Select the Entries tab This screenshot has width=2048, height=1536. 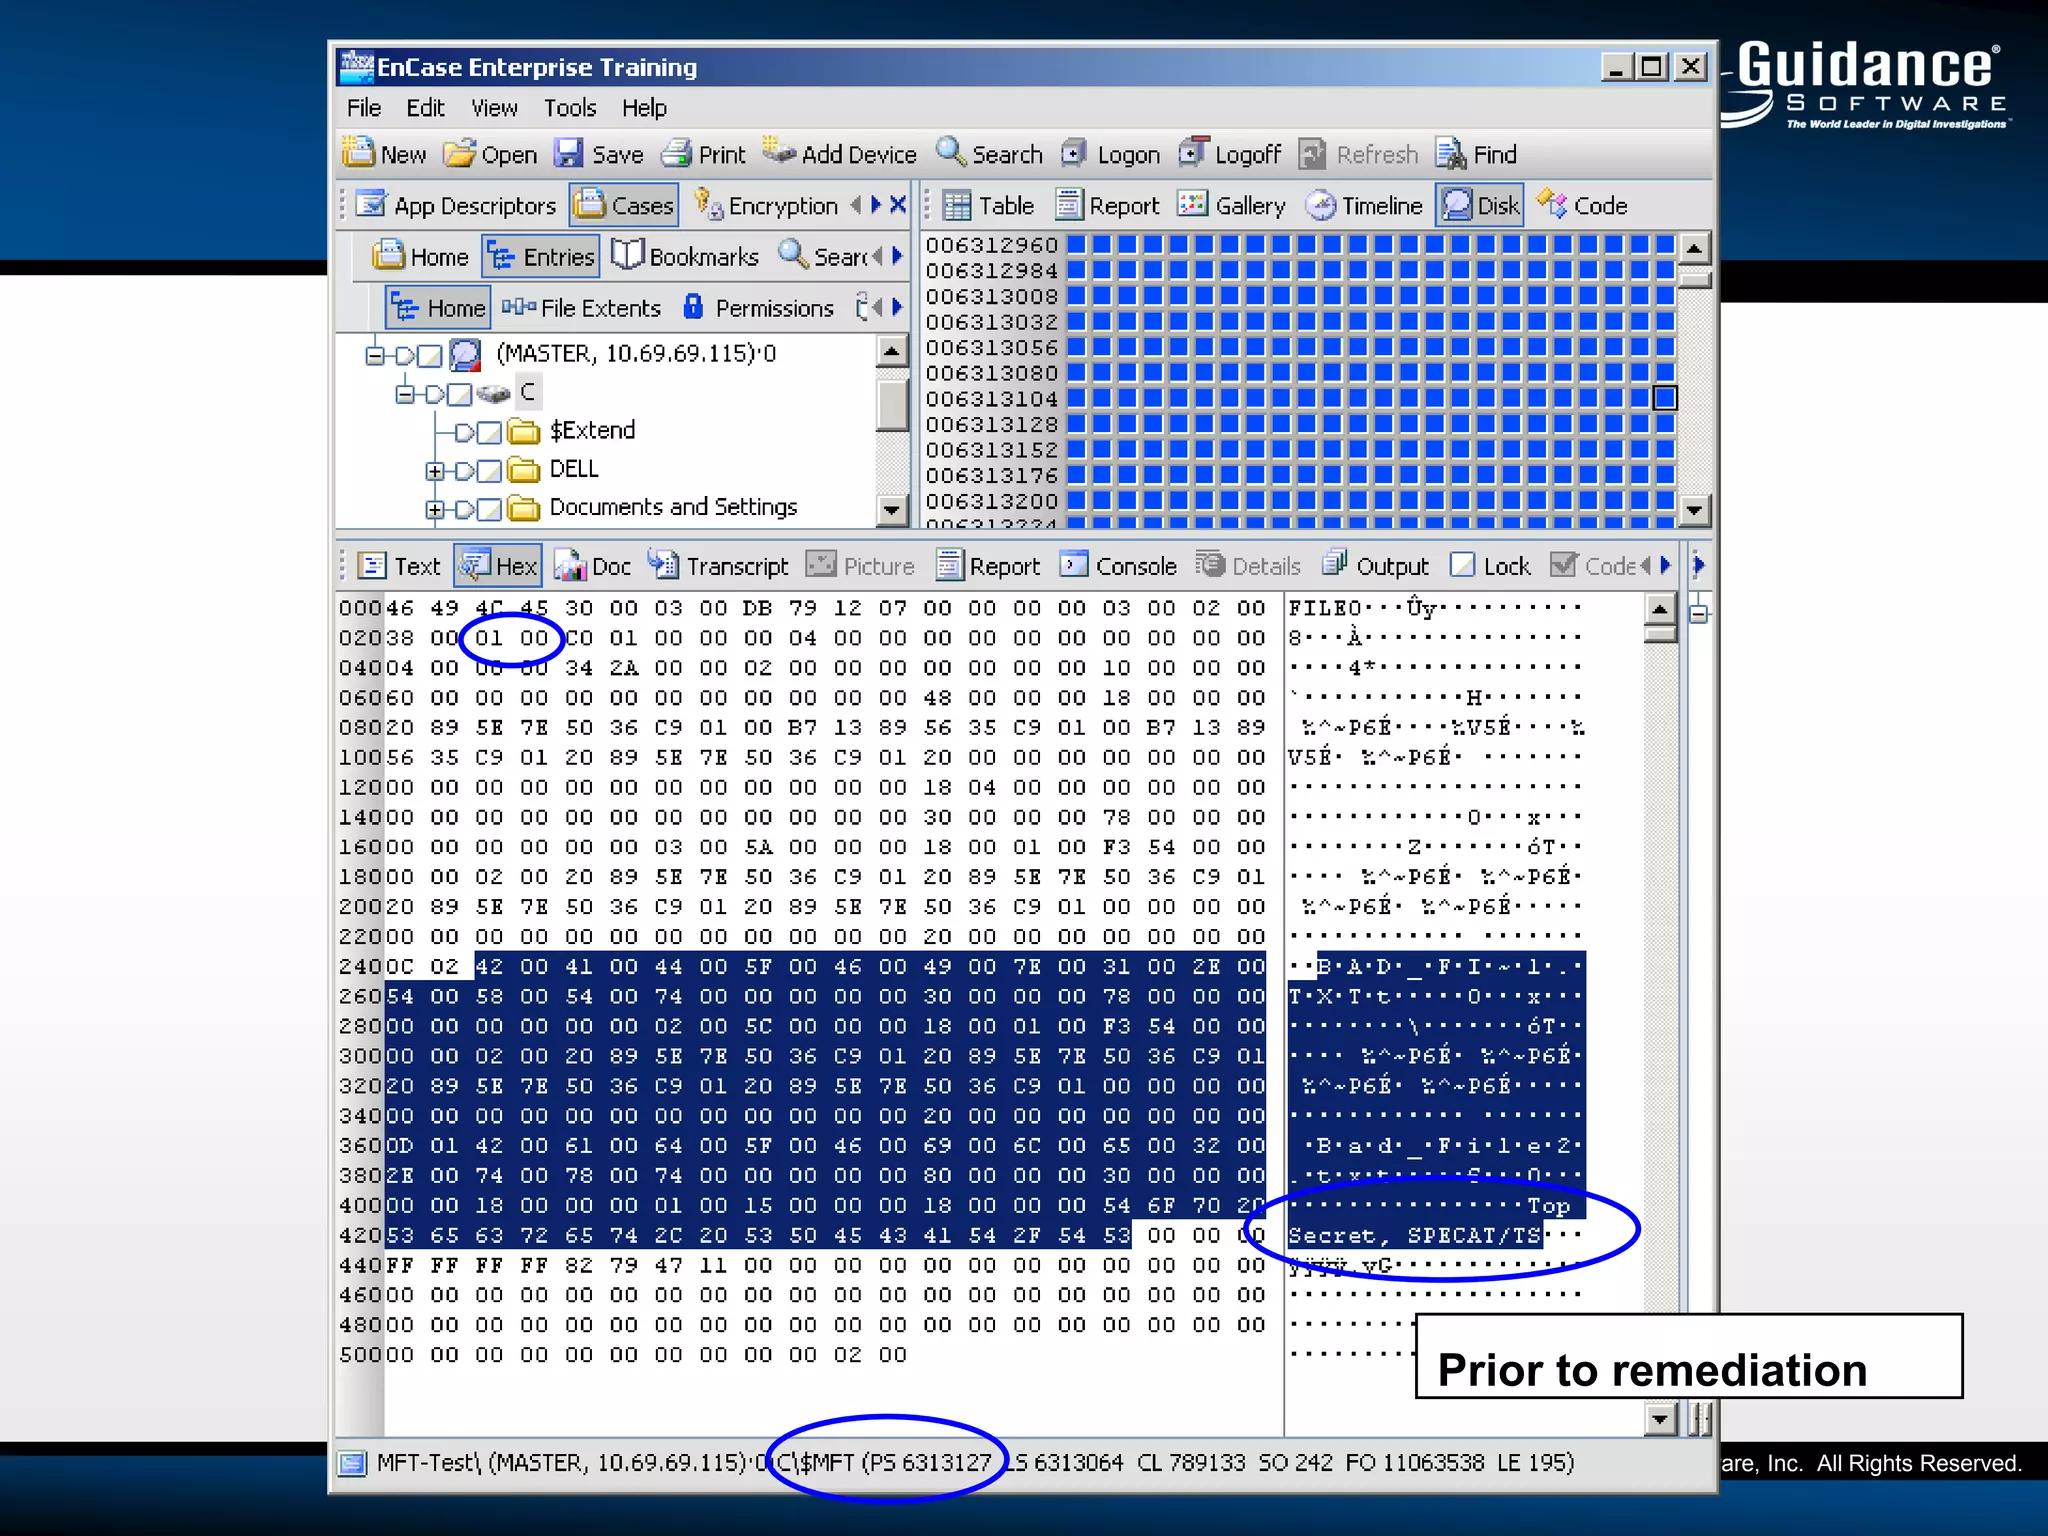pyautogui.click(x=541, y=256)
